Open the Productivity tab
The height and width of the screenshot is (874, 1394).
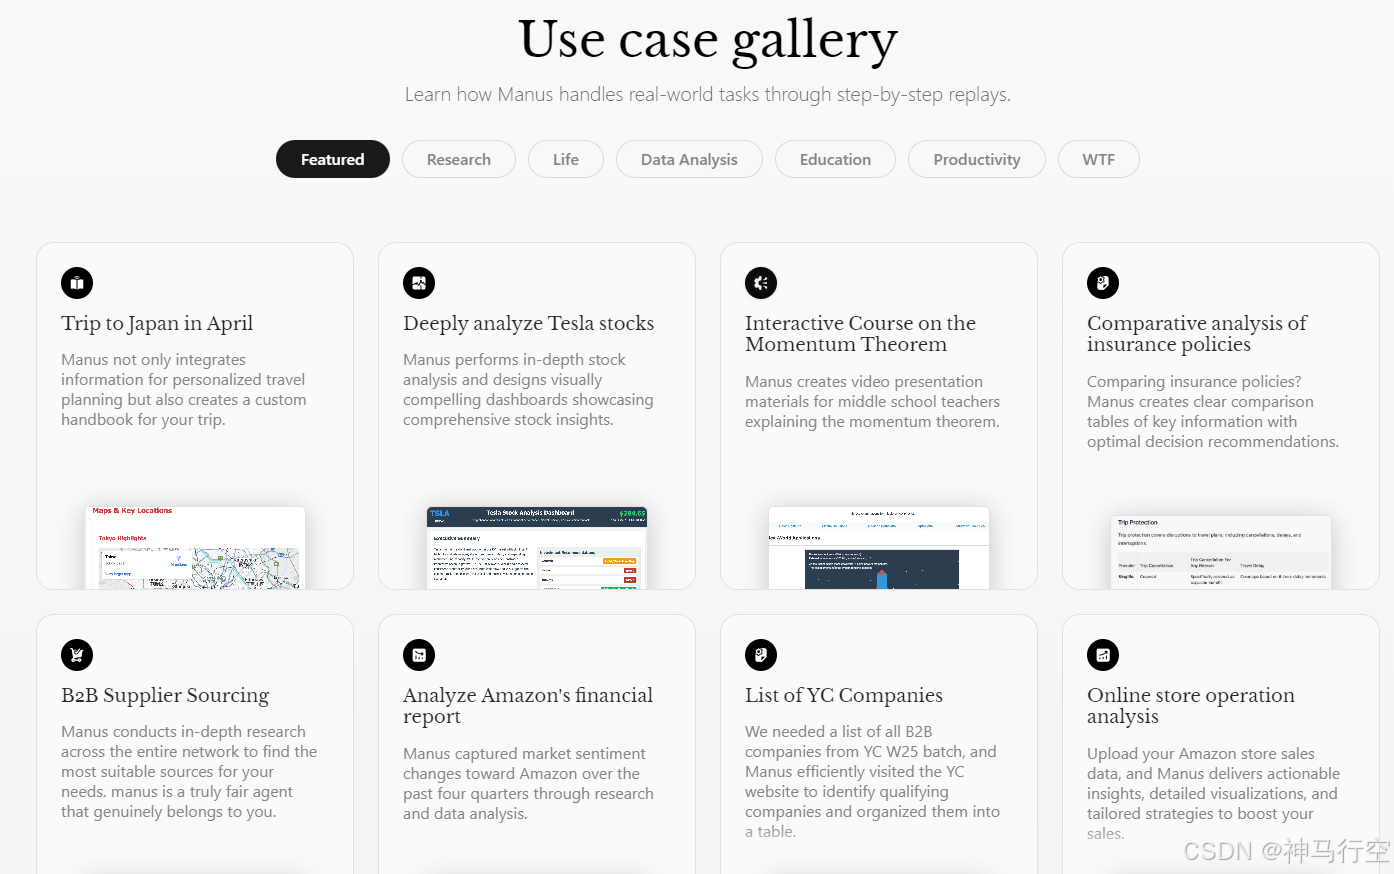977,159
